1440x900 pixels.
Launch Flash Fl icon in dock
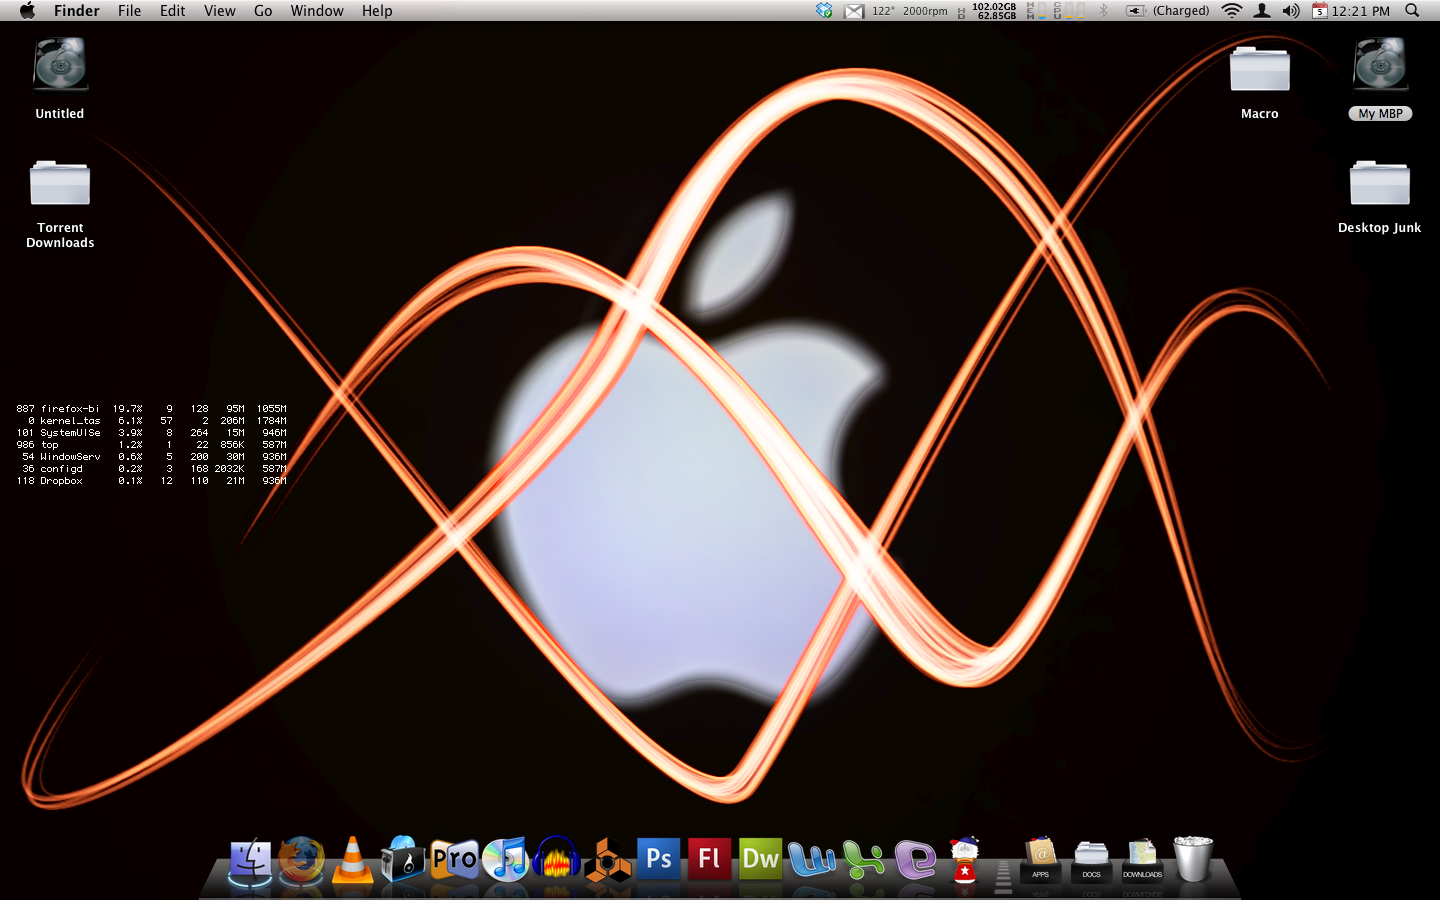point(710,859)
